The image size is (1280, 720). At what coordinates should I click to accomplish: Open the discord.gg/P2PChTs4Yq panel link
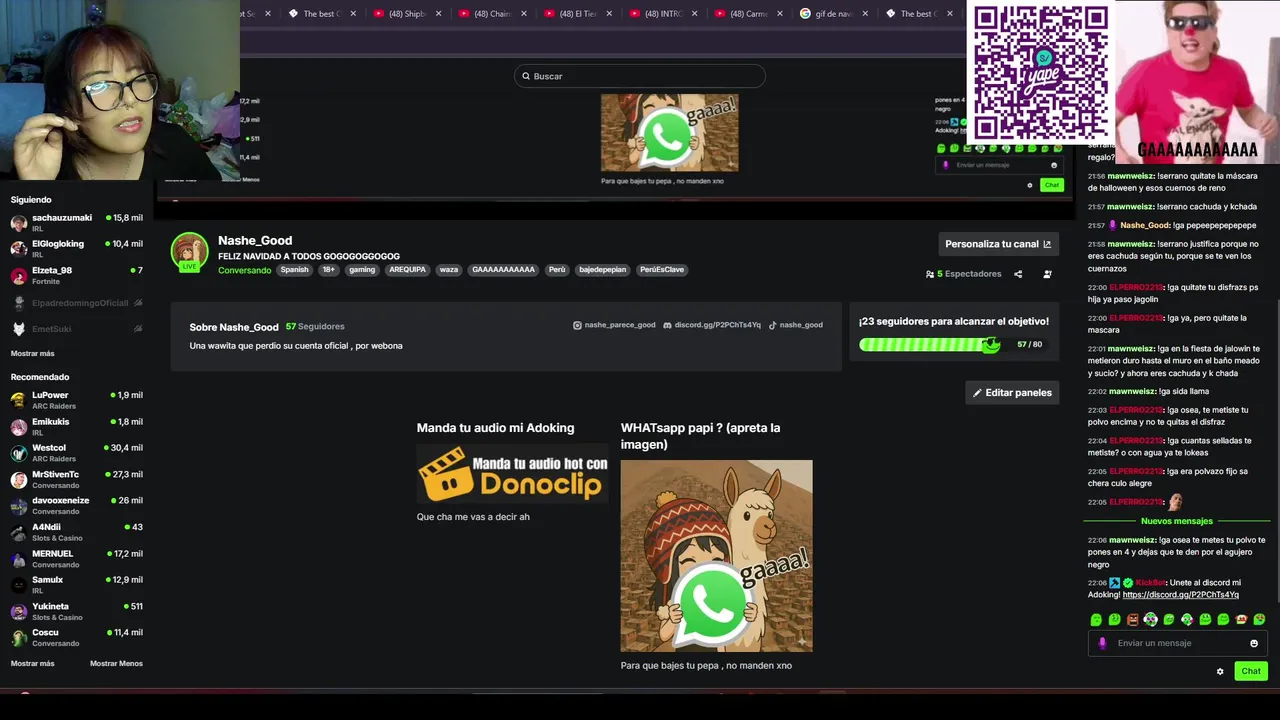coord(712,325)
